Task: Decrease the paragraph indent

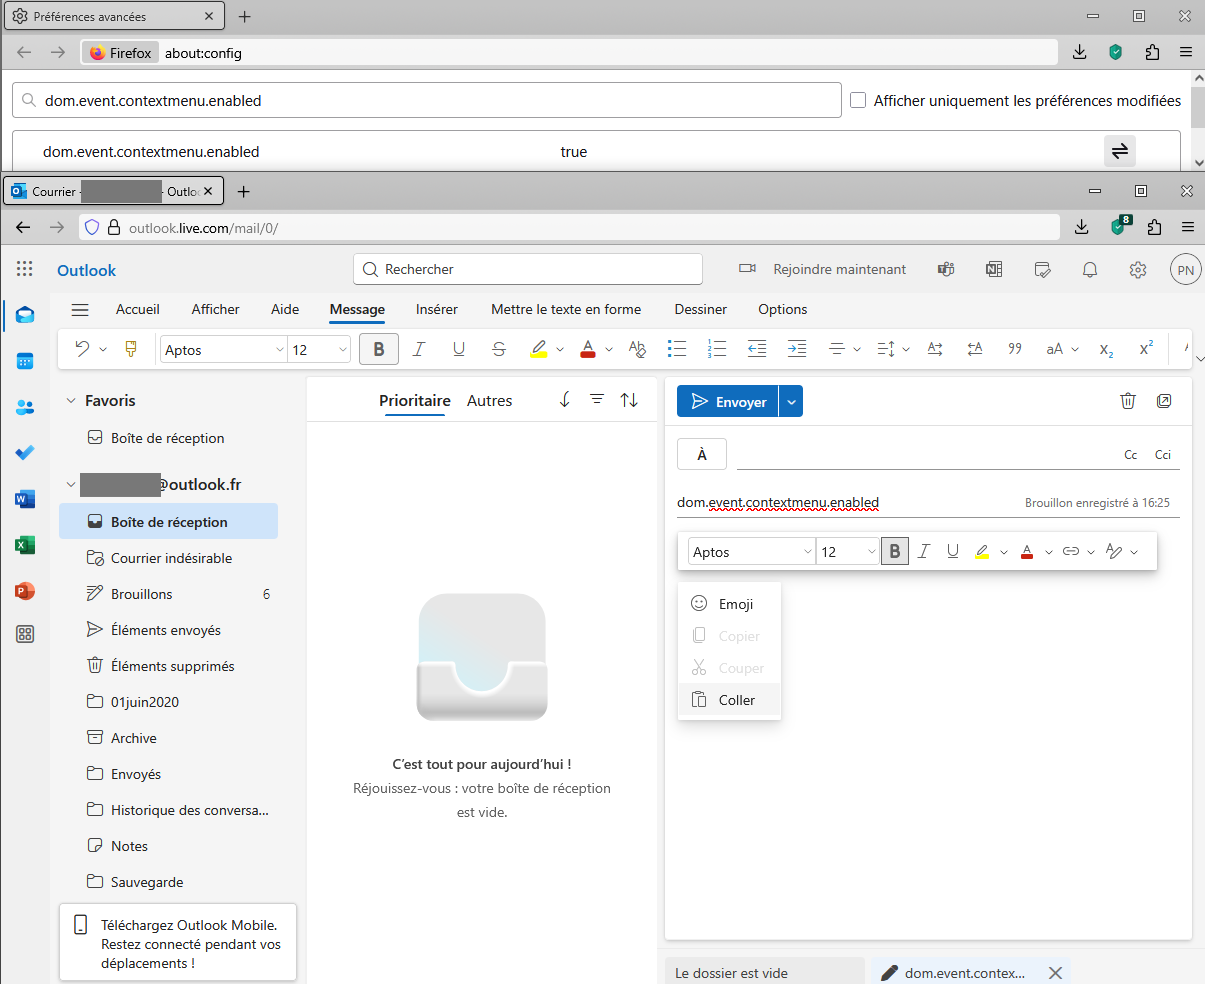Action: (757, 349)
